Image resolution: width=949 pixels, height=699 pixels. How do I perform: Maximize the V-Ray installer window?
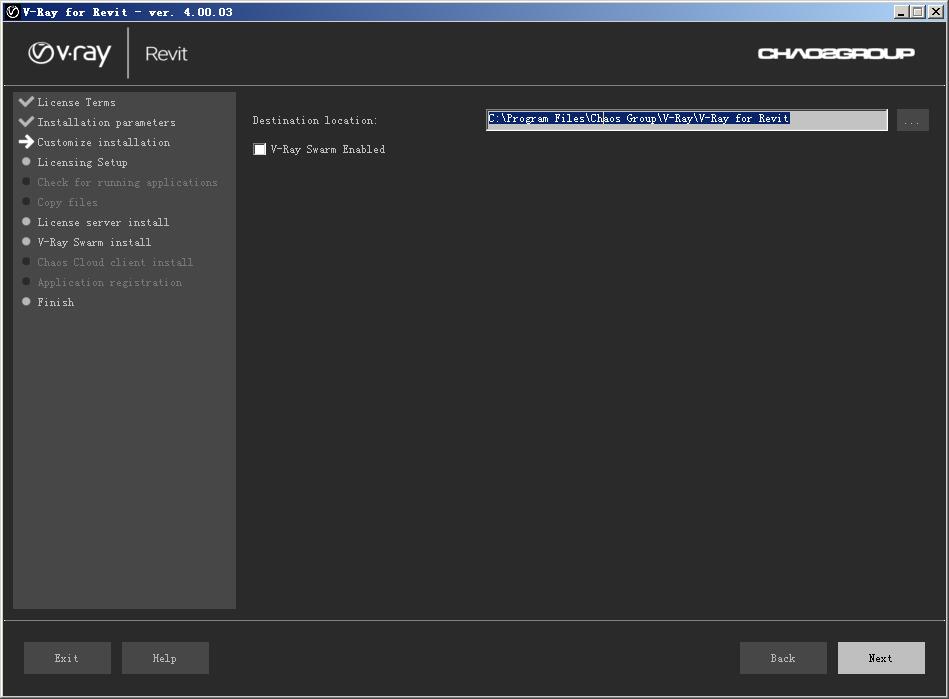[x=918, y=11]
